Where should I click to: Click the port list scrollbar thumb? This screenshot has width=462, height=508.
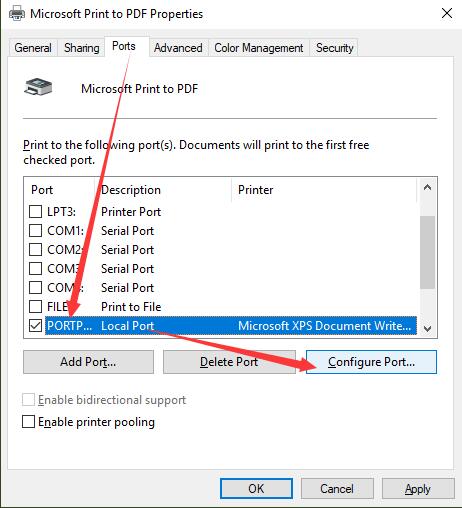(x=427, y=252)
